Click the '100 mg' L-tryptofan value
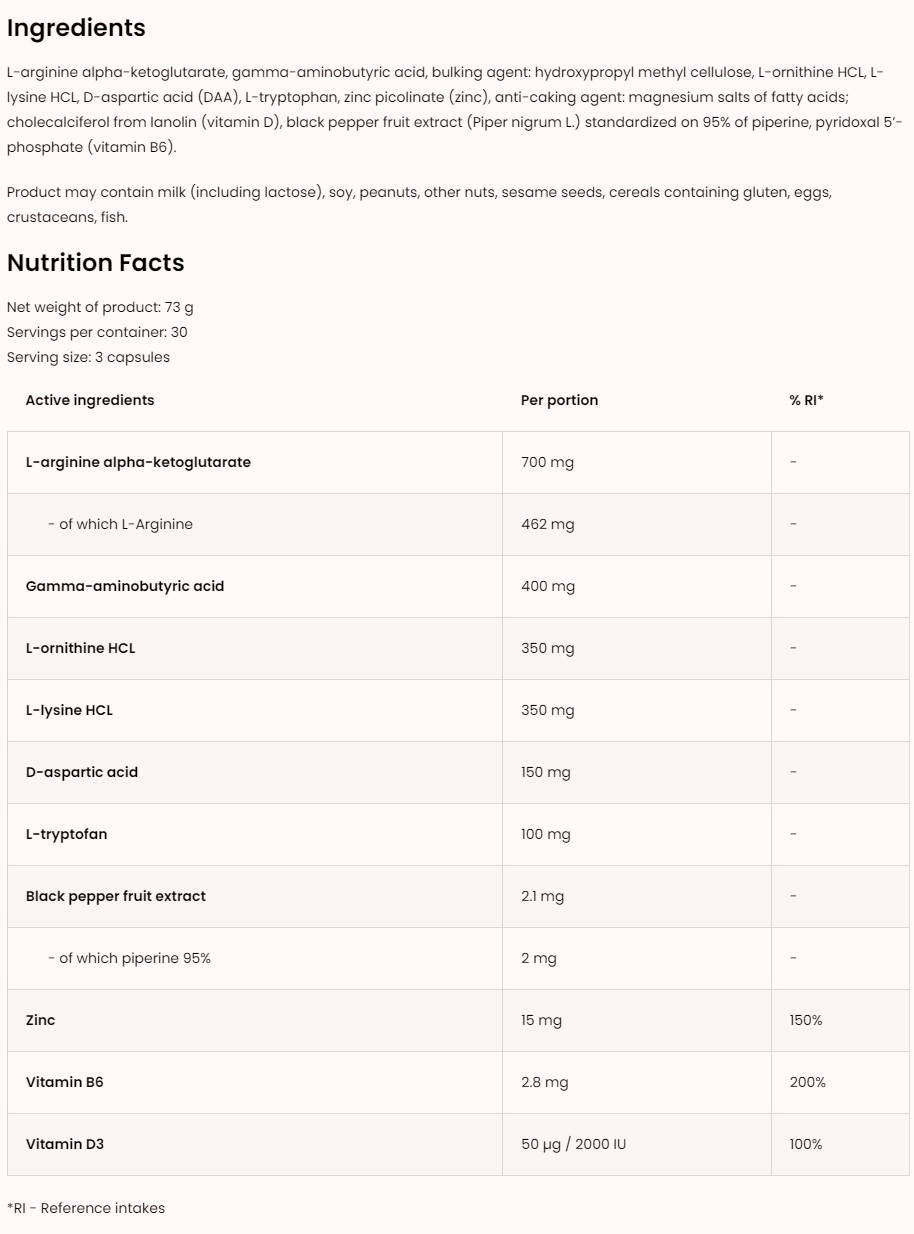Screen dimensions: 914x1234 tap(546, 834)
